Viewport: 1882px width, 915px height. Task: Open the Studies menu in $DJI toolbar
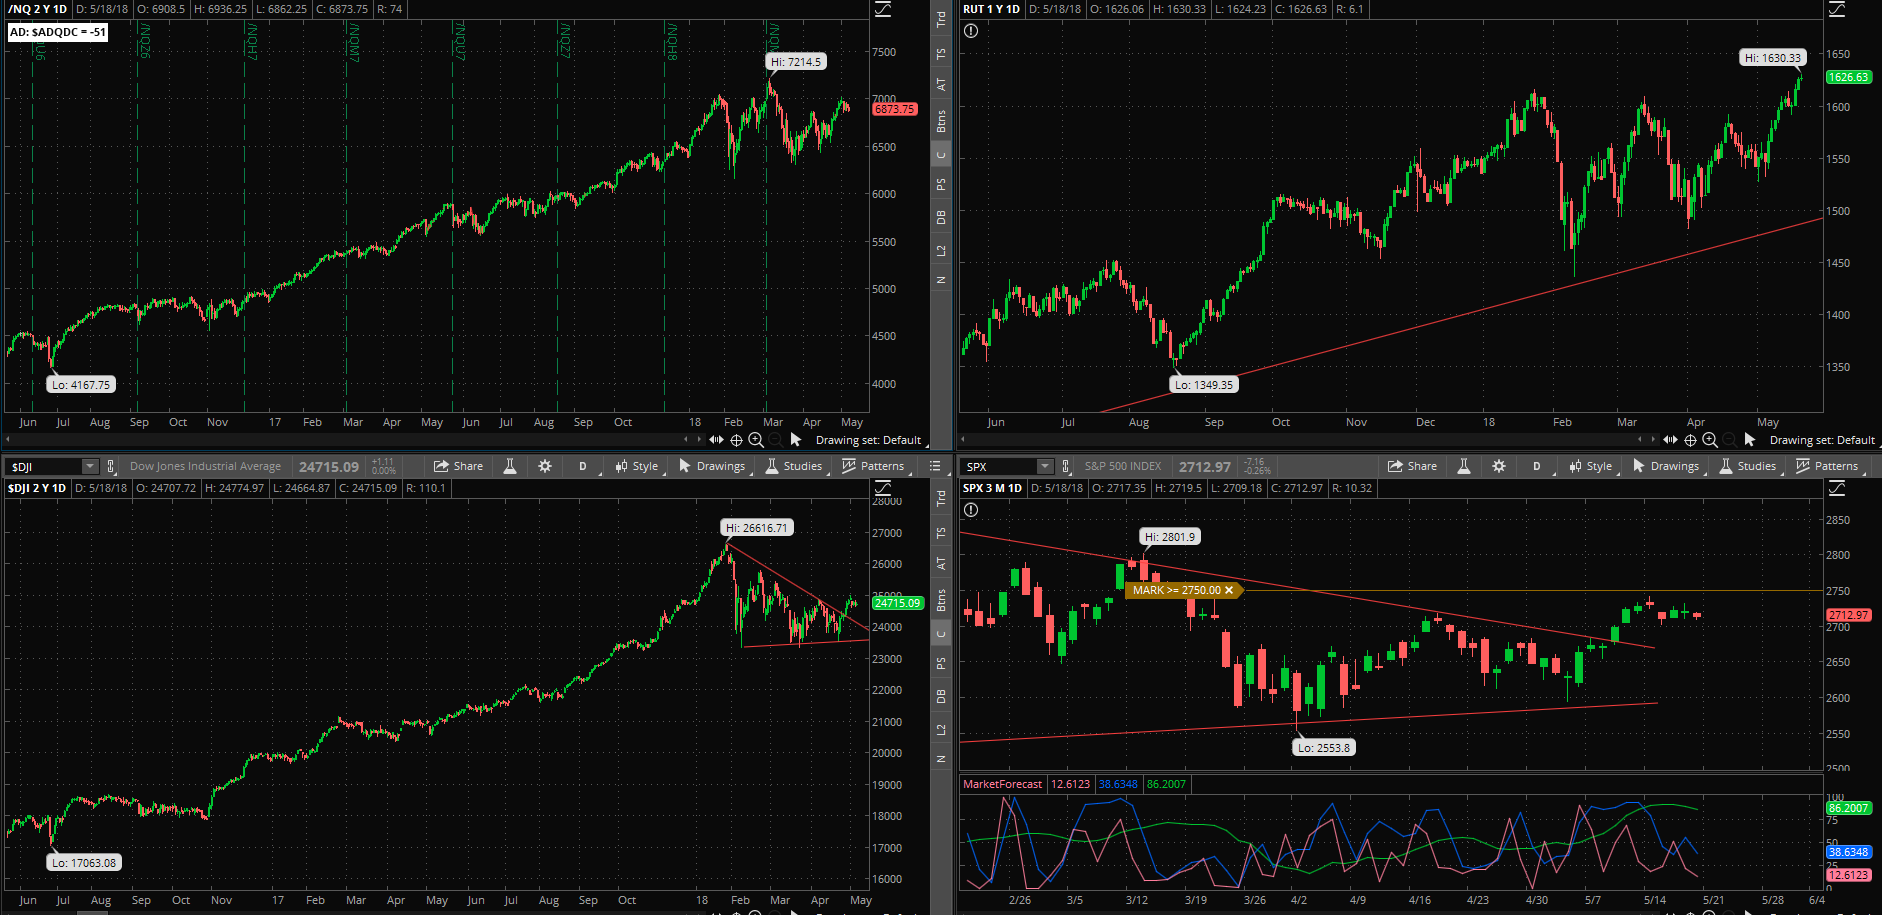794,466
